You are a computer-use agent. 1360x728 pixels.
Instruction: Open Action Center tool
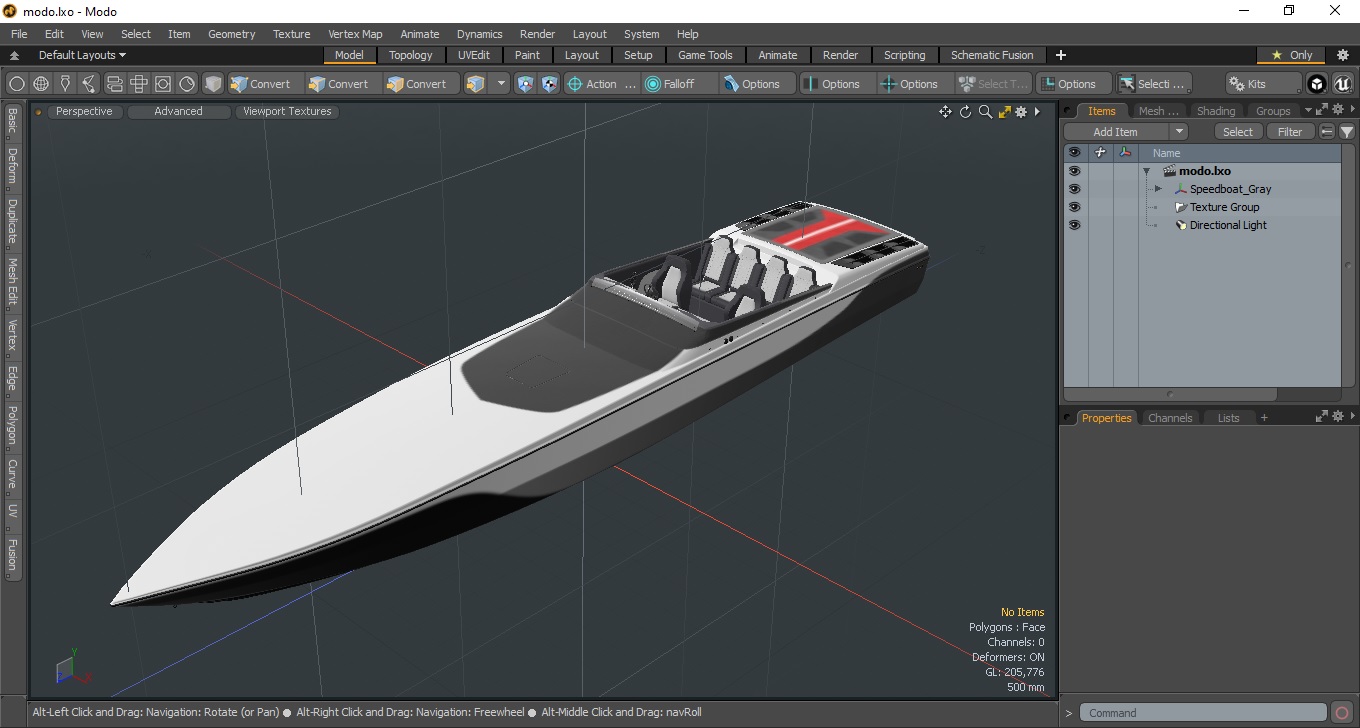click(601, 84)
